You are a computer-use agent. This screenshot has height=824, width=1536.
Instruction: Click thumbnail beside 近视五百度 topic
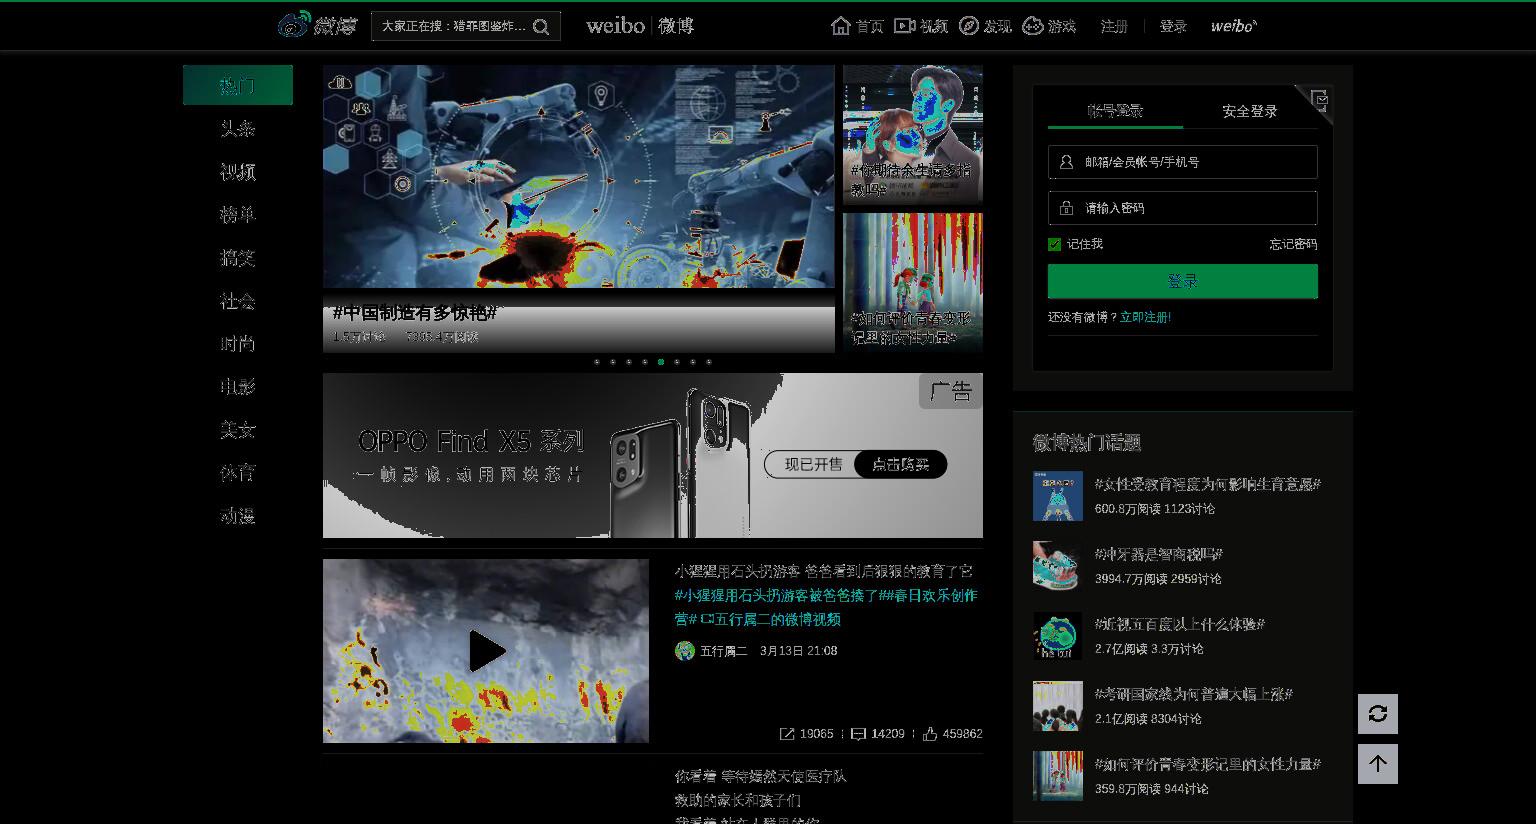[x=1058, y=636]
